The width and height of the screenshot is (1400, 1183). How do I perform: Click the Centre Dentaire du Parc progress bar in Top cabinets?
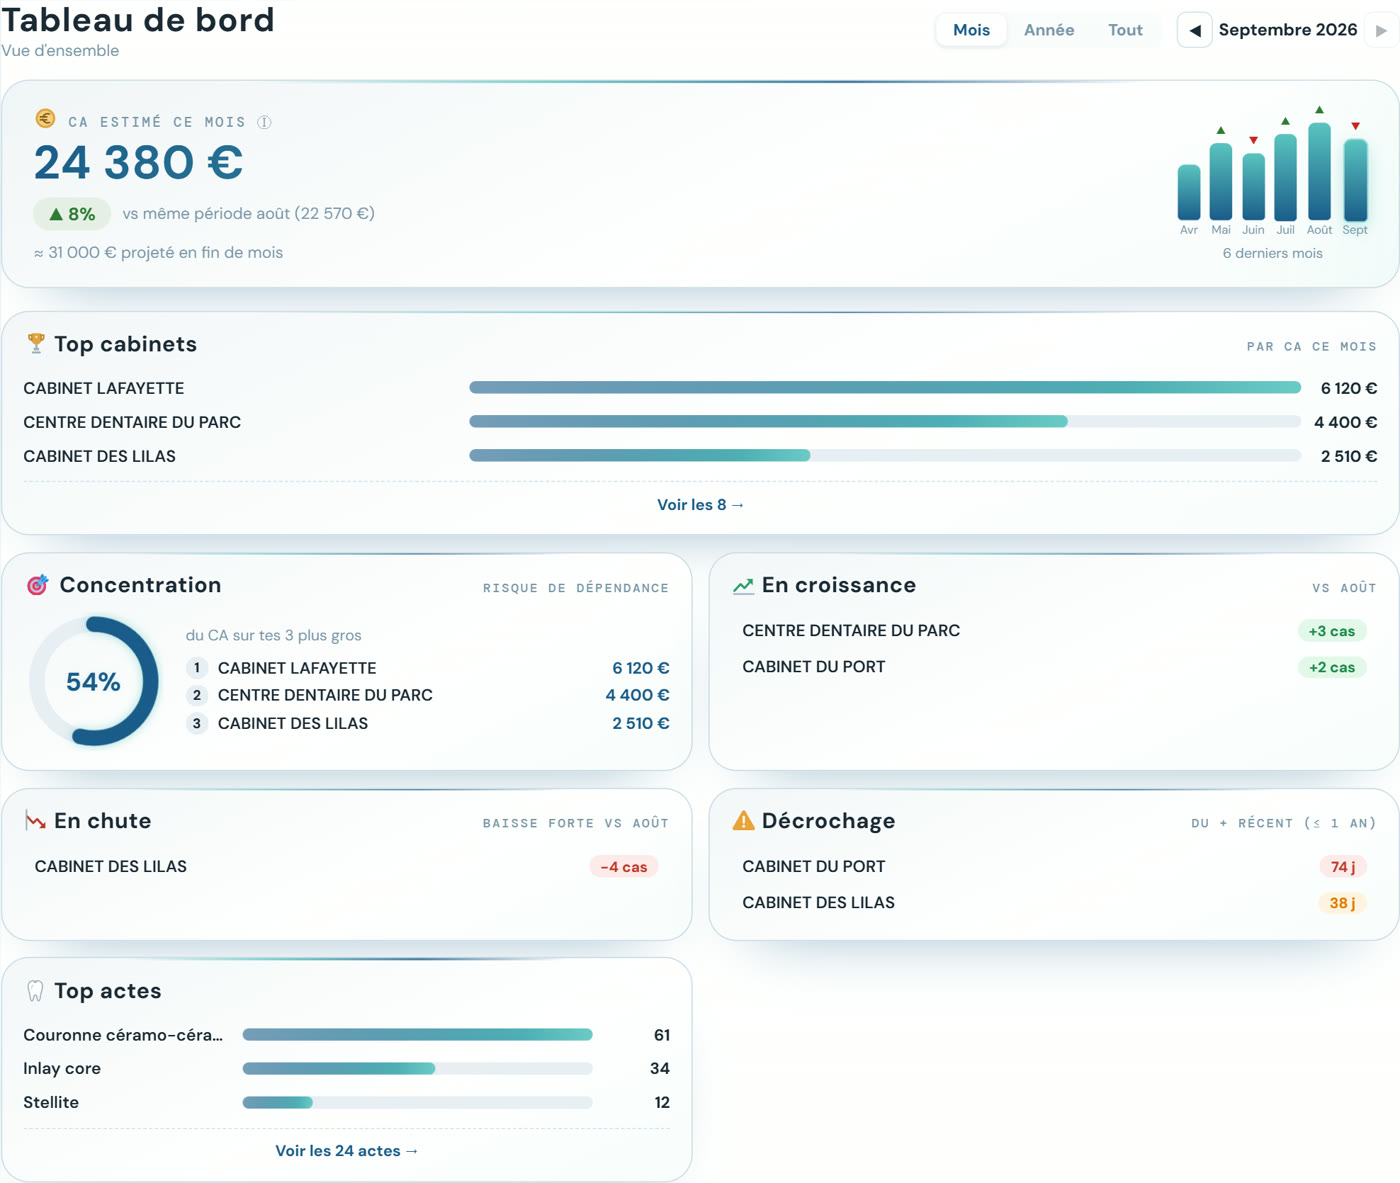coord(885,422)
